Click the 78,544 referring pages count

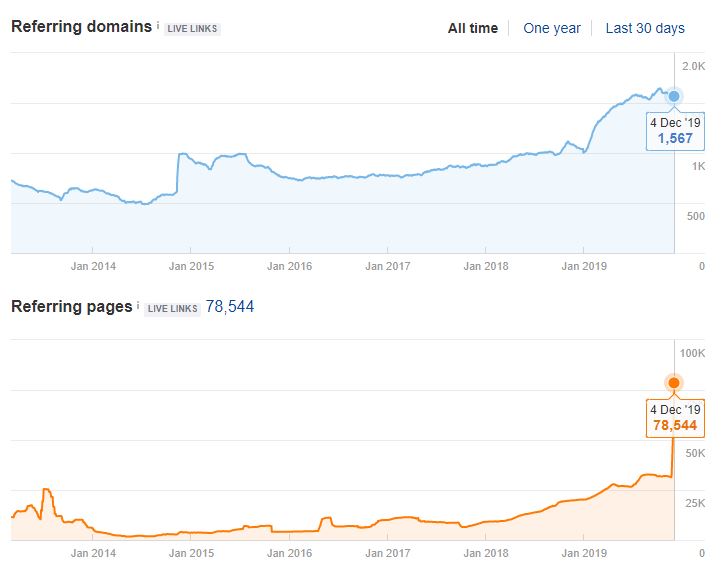tap(230, 307)
